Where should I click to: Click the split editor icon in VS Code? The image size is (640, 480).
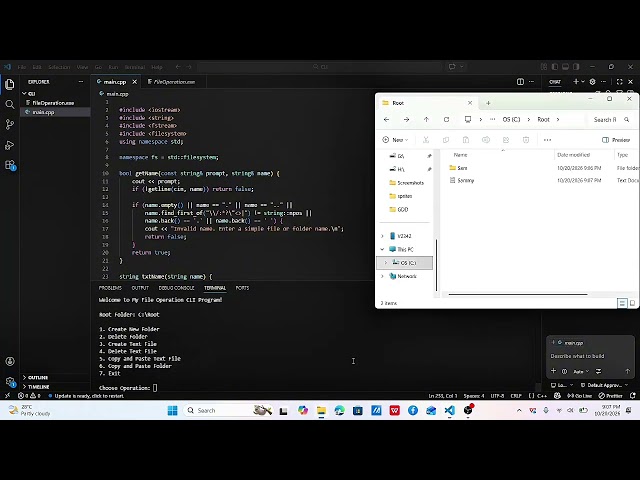(520, 82)
